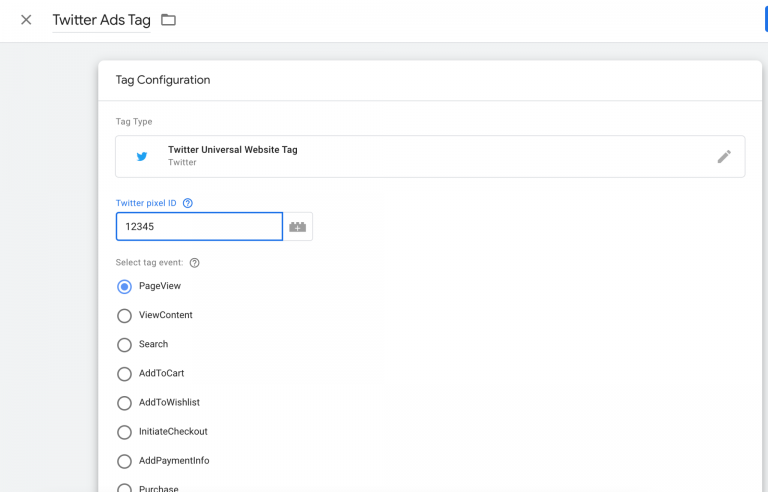Select the PageView radio button

[x=124, y=286]
